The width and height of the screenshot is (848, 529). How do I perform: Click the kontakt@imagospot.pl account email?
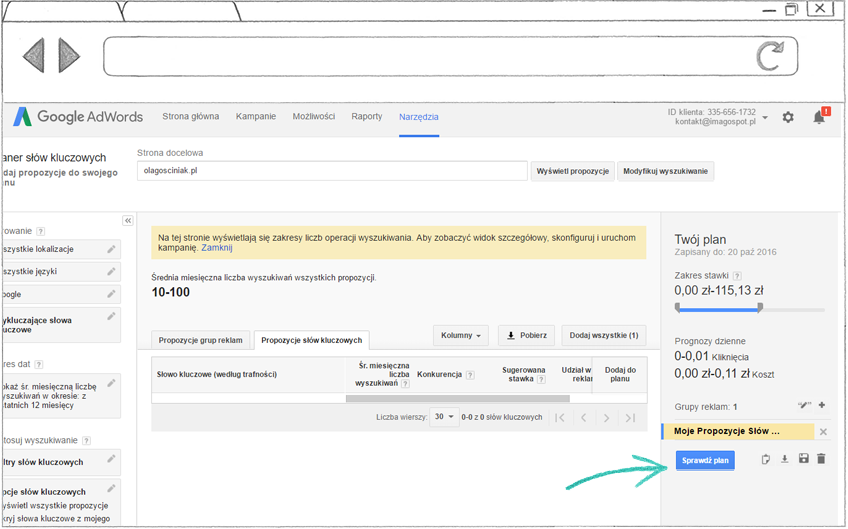pos(715,122)
